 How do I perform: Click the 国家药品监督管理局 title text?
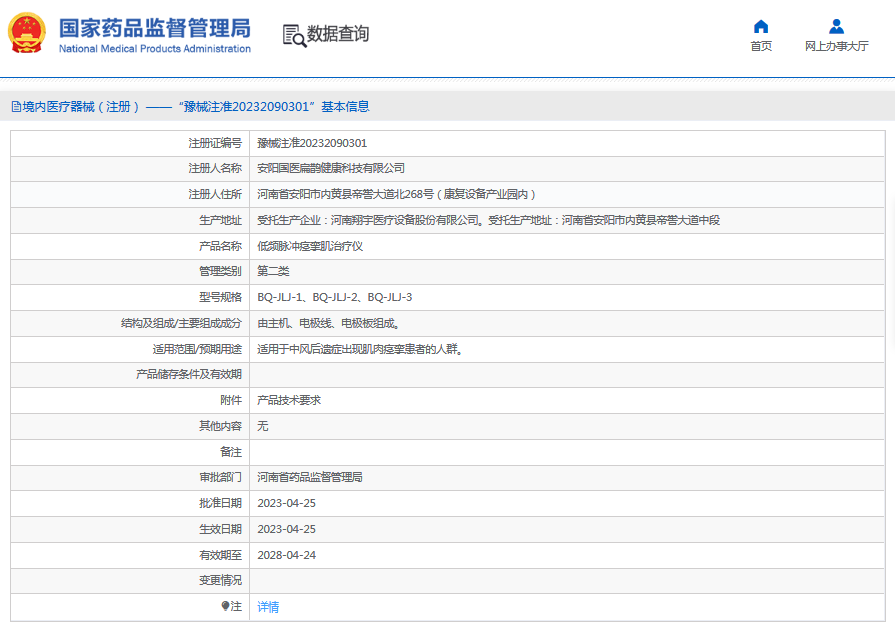point(155,28)
